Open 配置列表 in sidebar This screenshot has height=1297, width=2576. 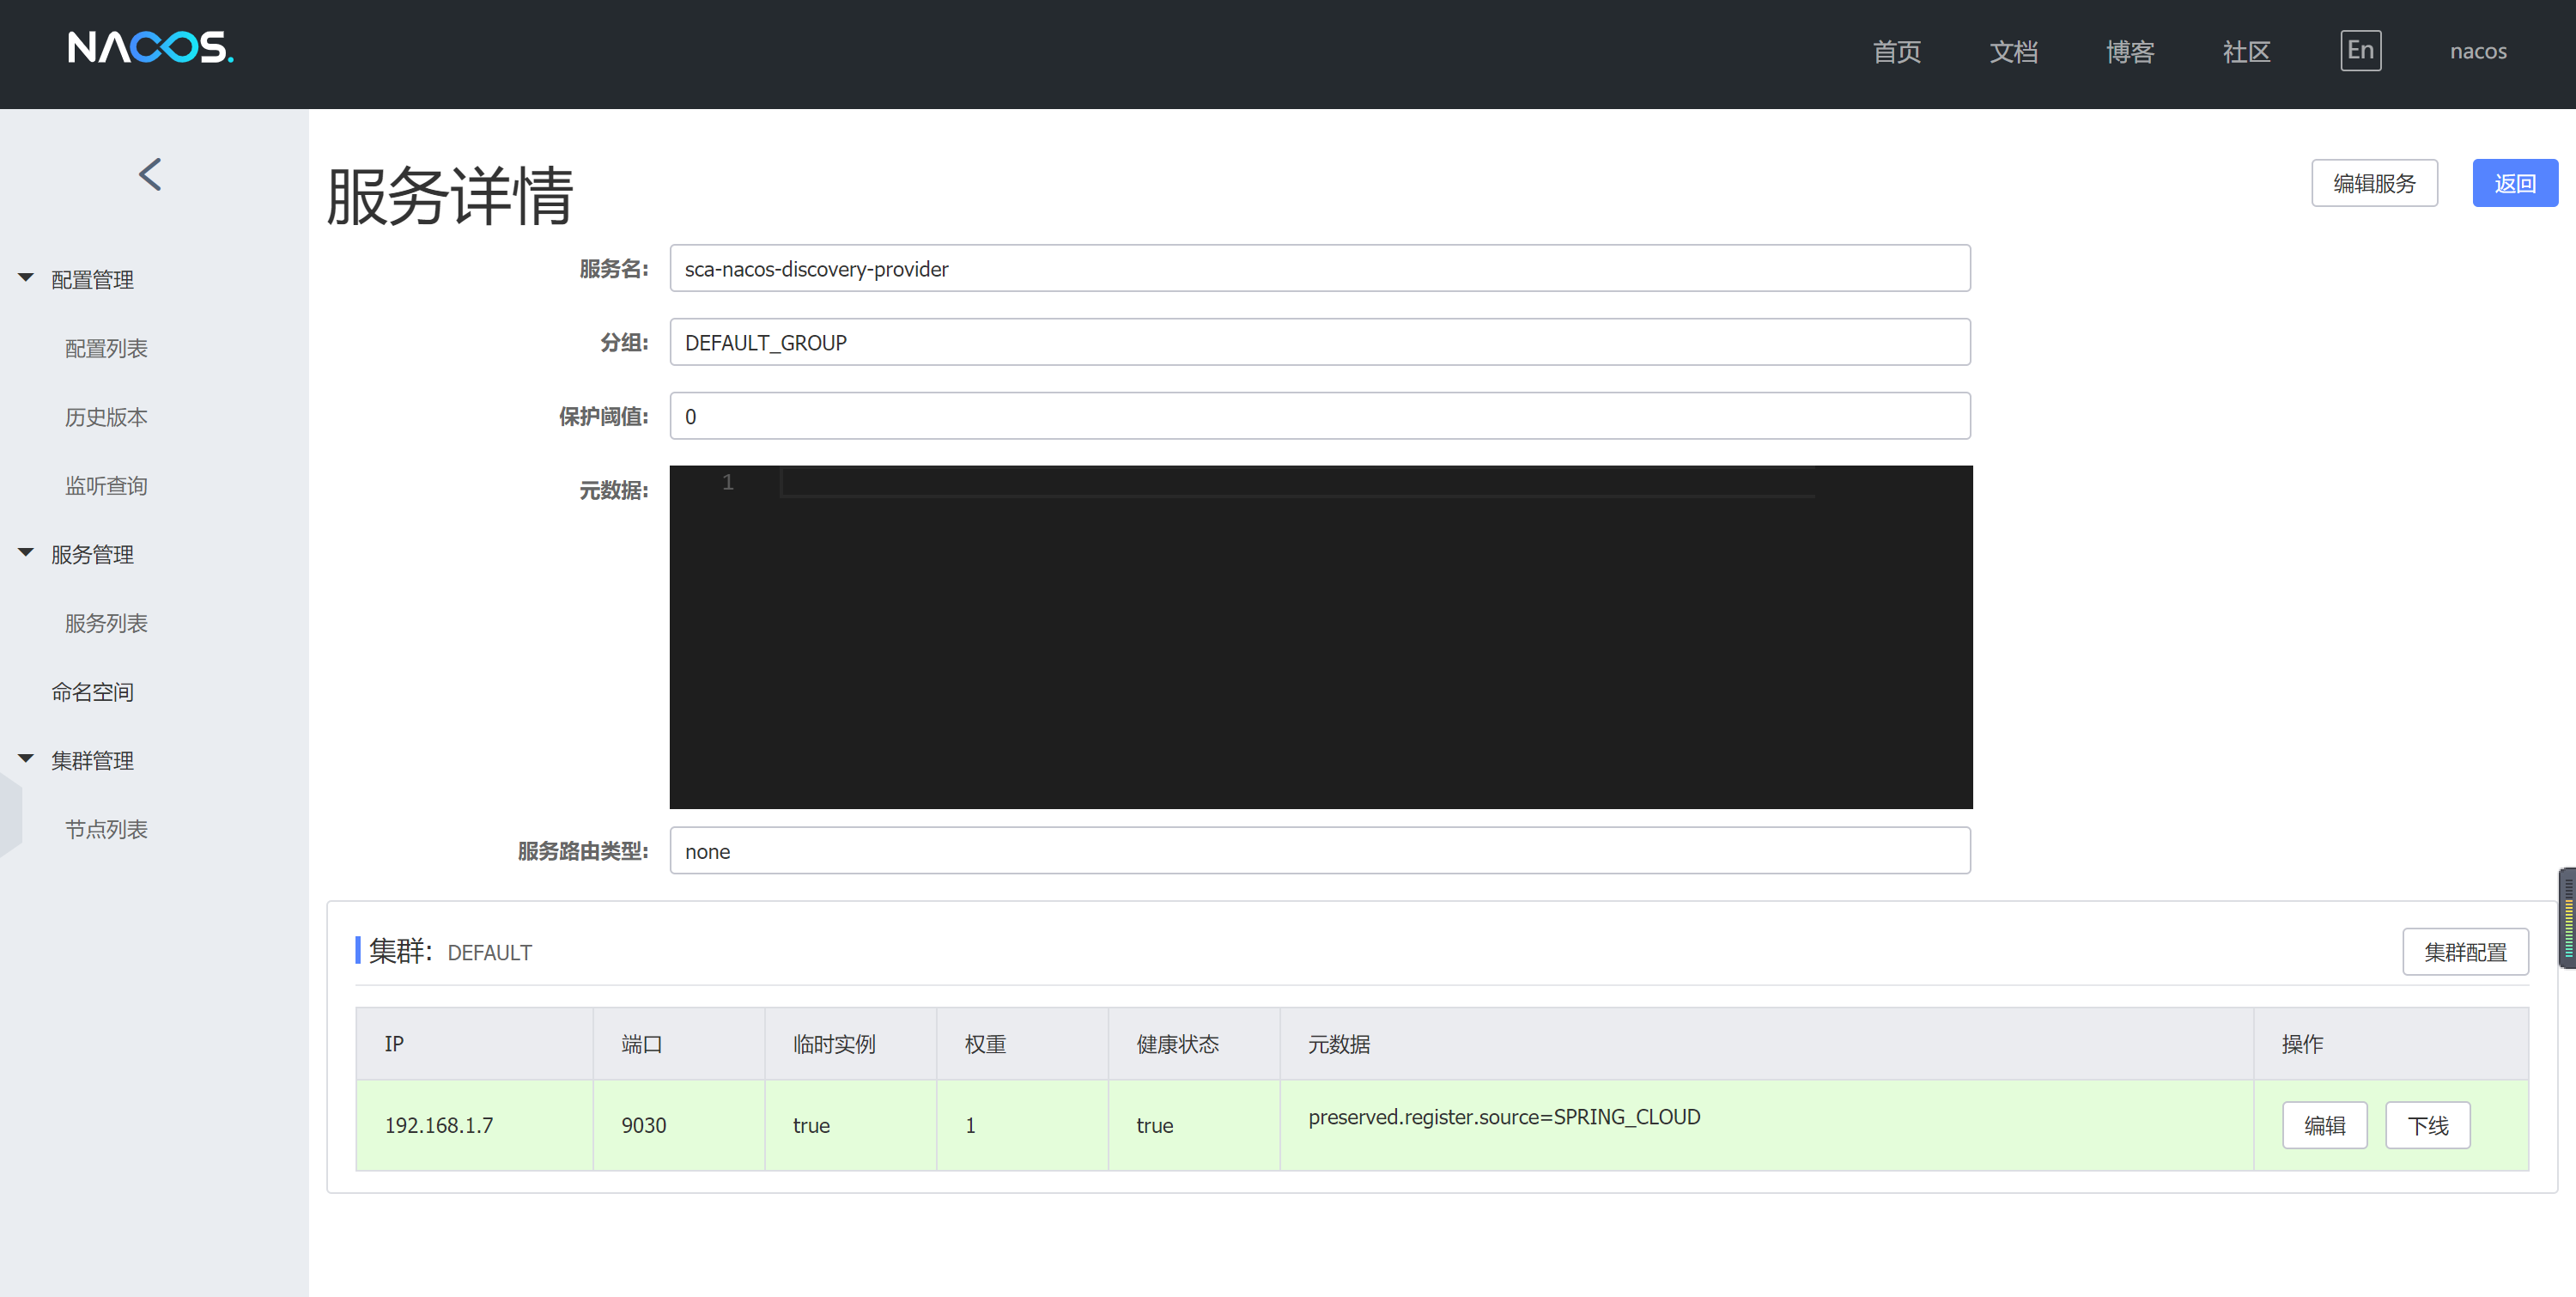pos(106,348)
